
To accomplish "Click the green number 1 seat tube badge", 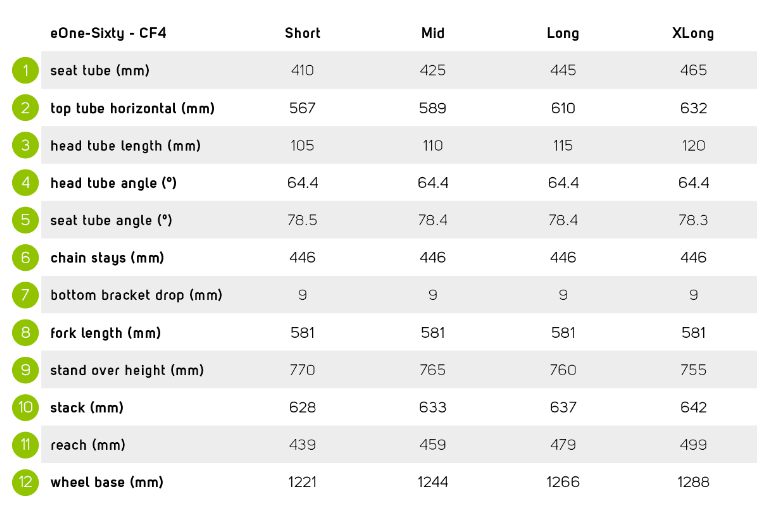I will [25, 70].
